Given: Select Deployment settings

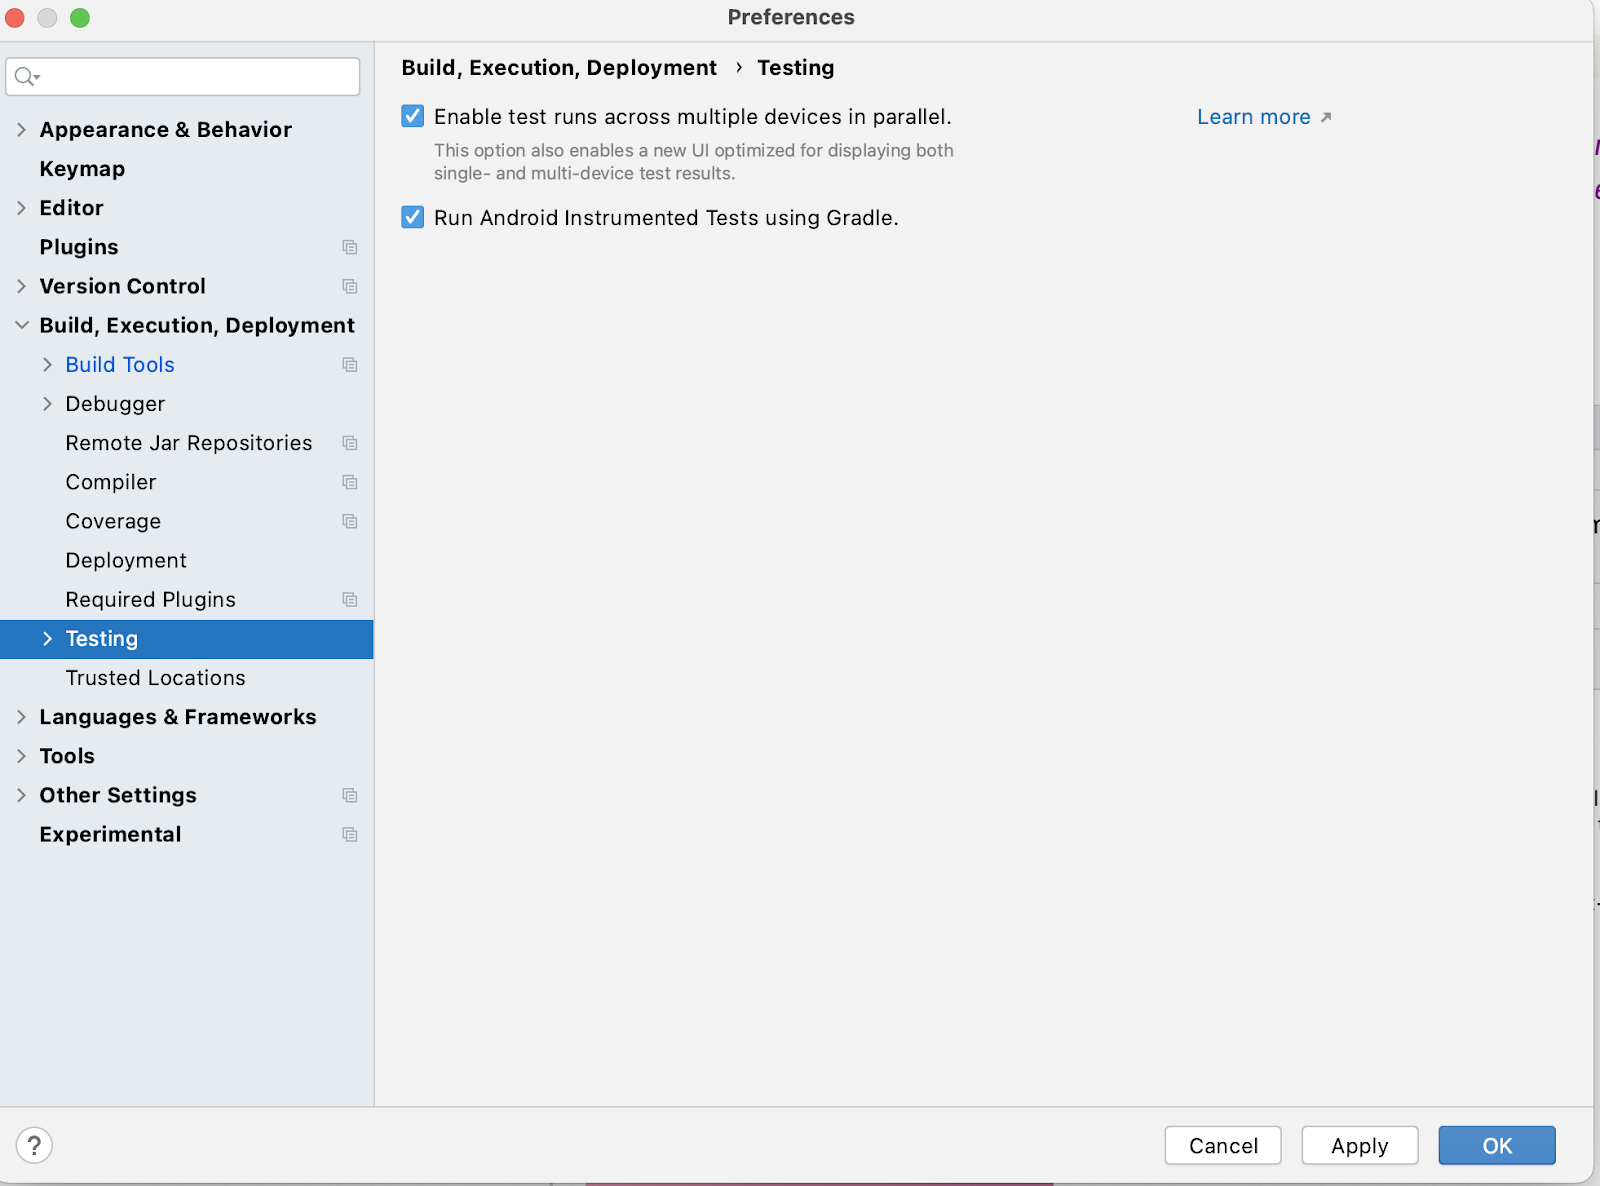Looking at the screenshot, I should (126, 560).
